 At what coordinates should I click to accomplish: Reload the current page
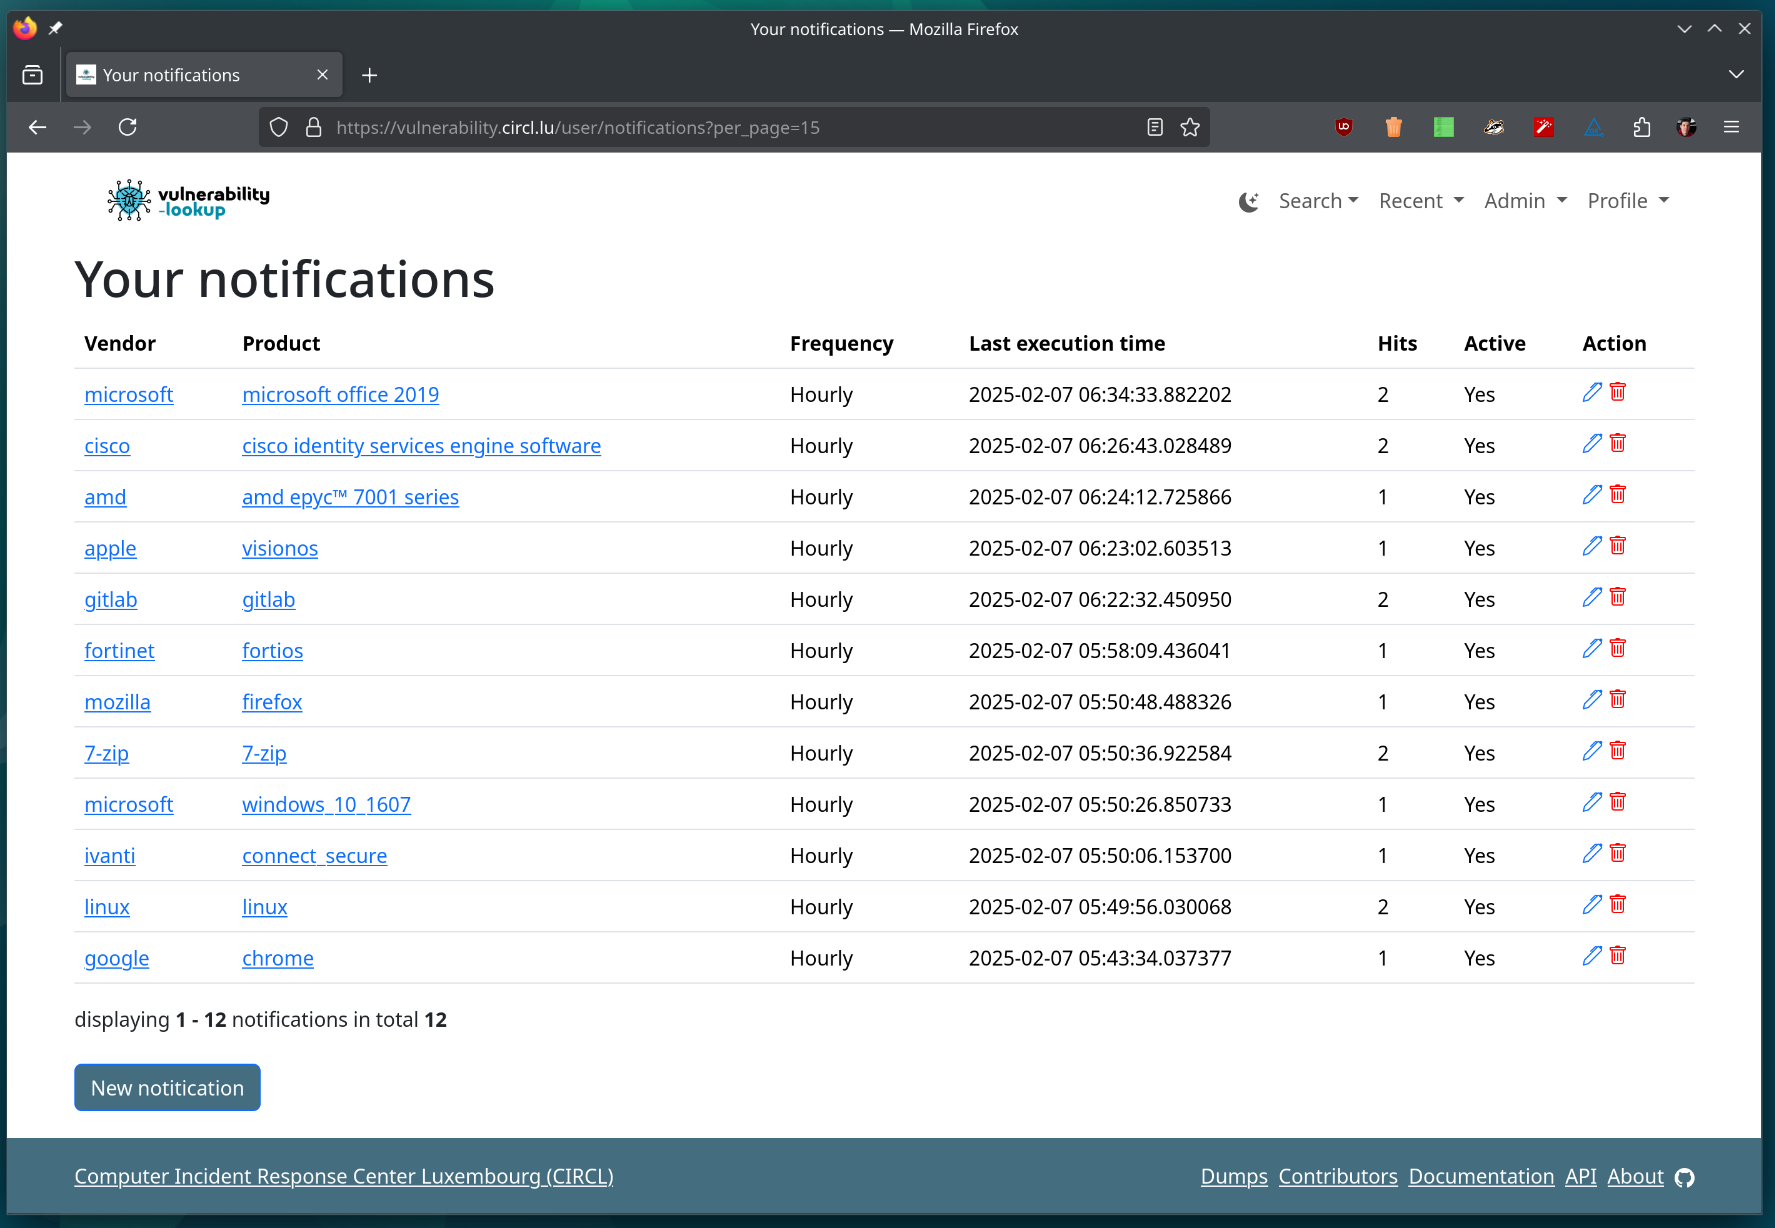[x=127, y=127]
